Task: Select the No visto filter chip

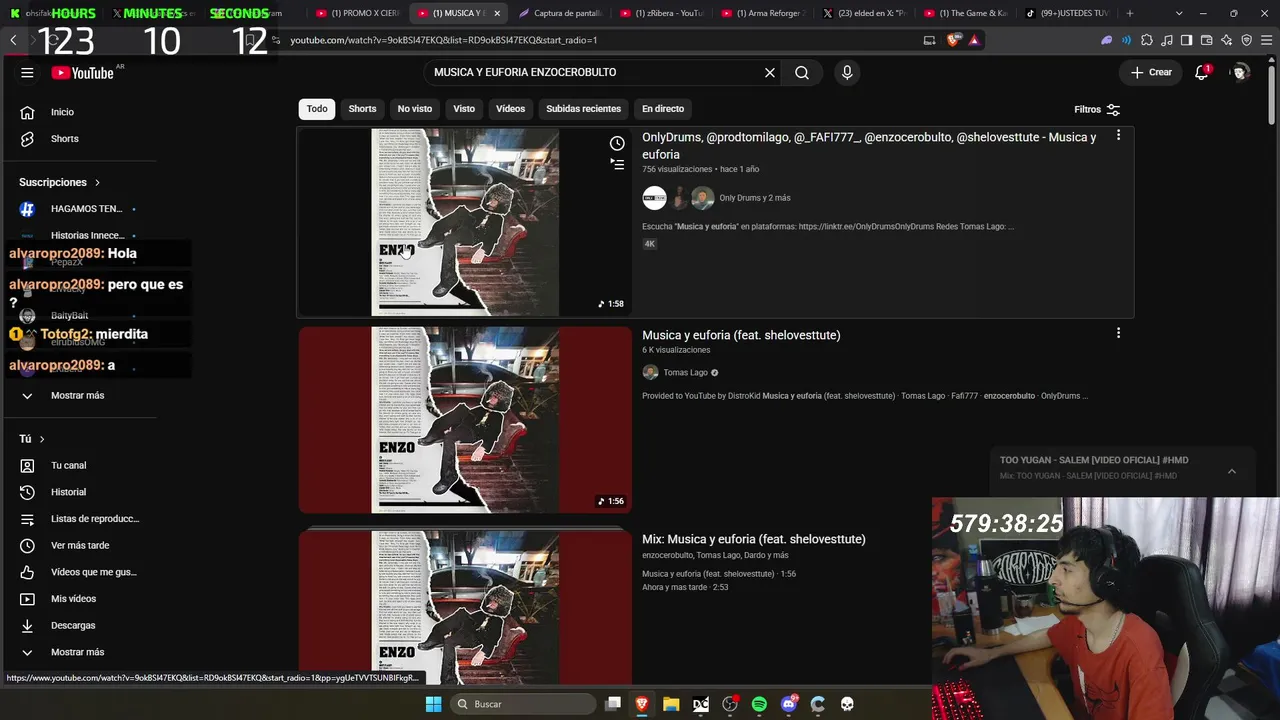Action: [415, 109]
